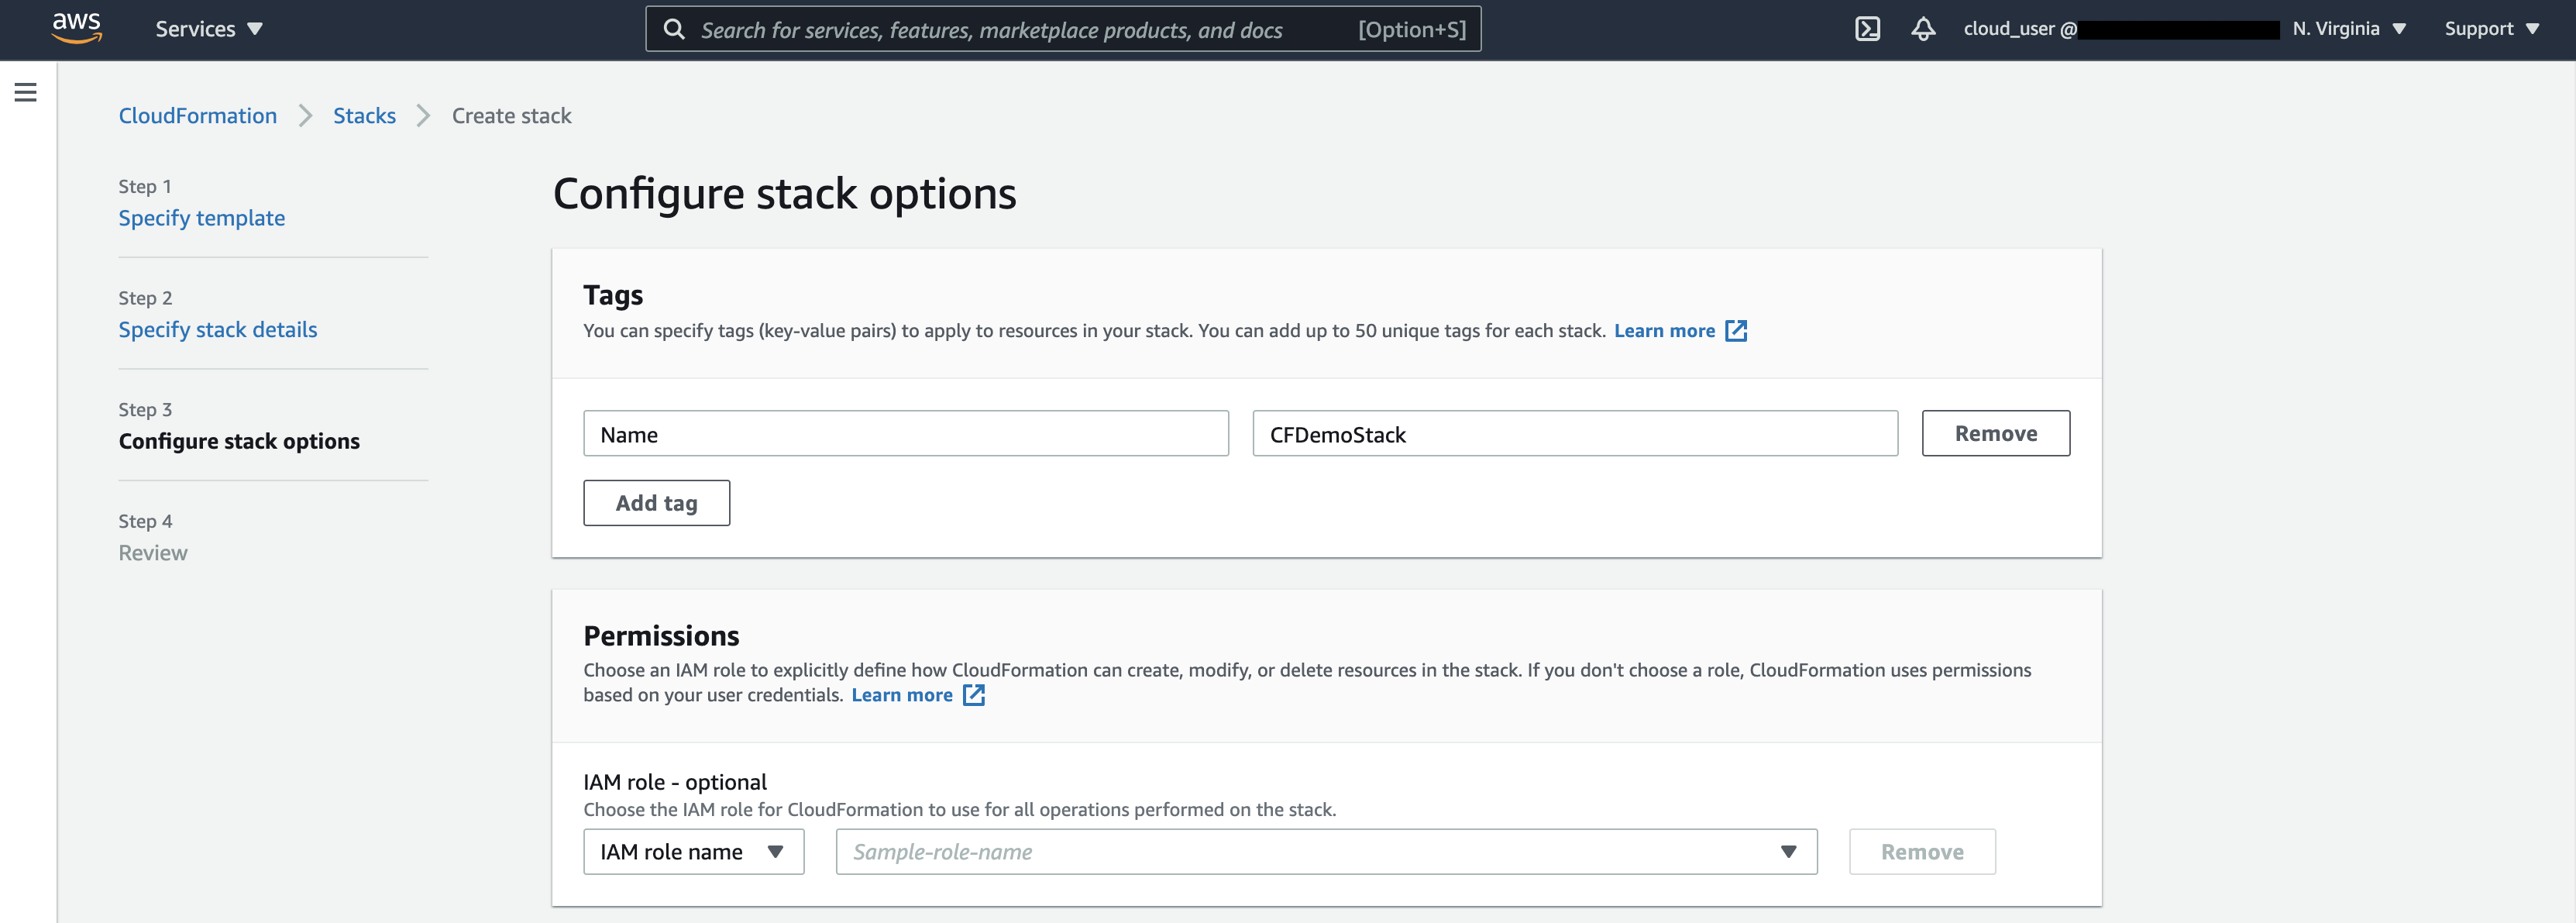Return to Step 1 Specify template

[202, 218]
